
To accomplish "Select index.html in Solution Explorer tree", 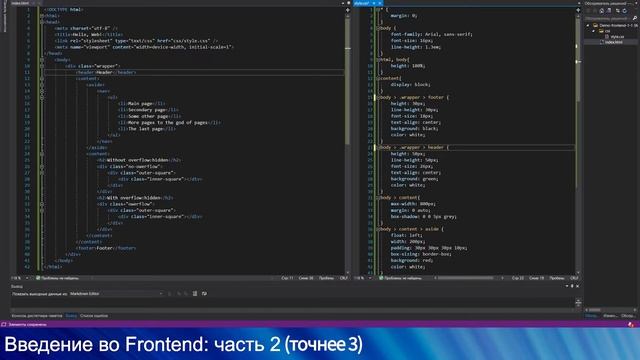I will (614, 42).
